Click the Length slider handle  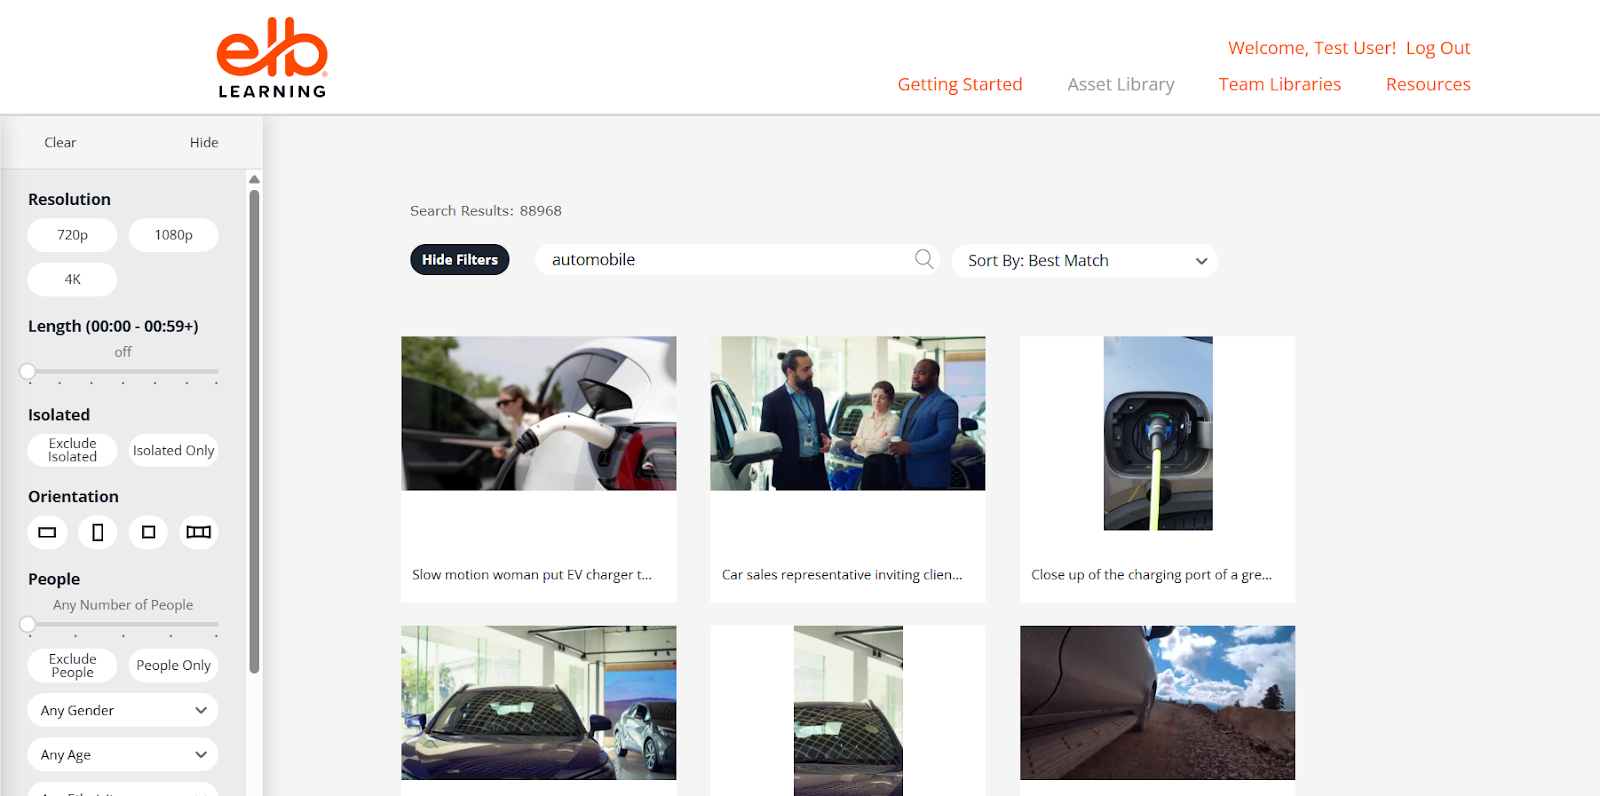click(28, 372)
